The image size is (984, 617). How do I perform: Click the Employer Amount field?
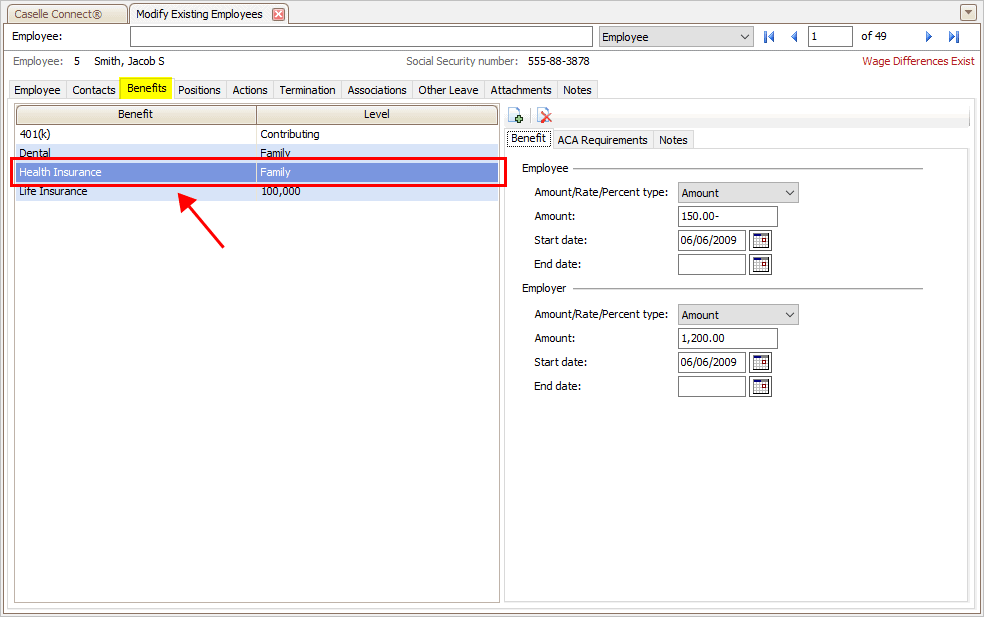[727, 339]
